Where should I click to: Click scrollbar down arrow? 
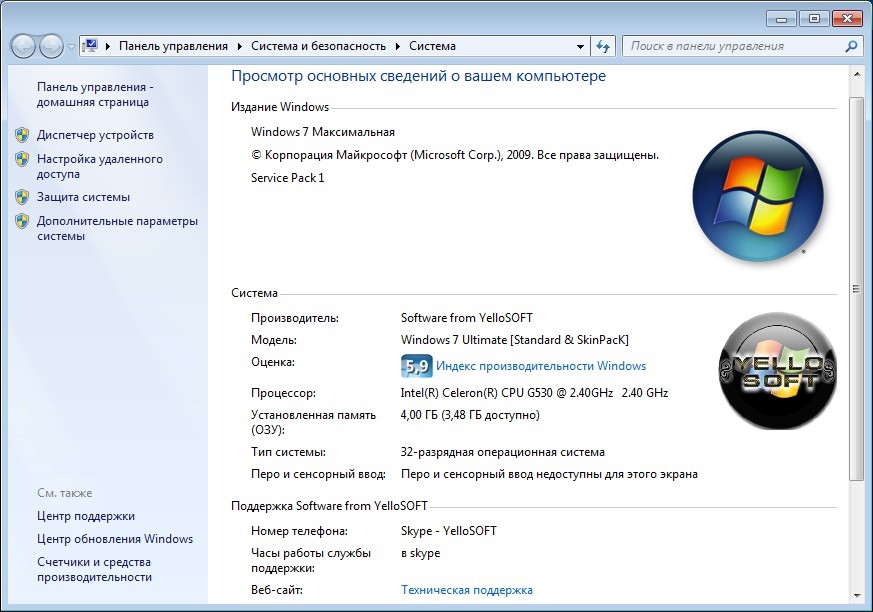[856, 596]
